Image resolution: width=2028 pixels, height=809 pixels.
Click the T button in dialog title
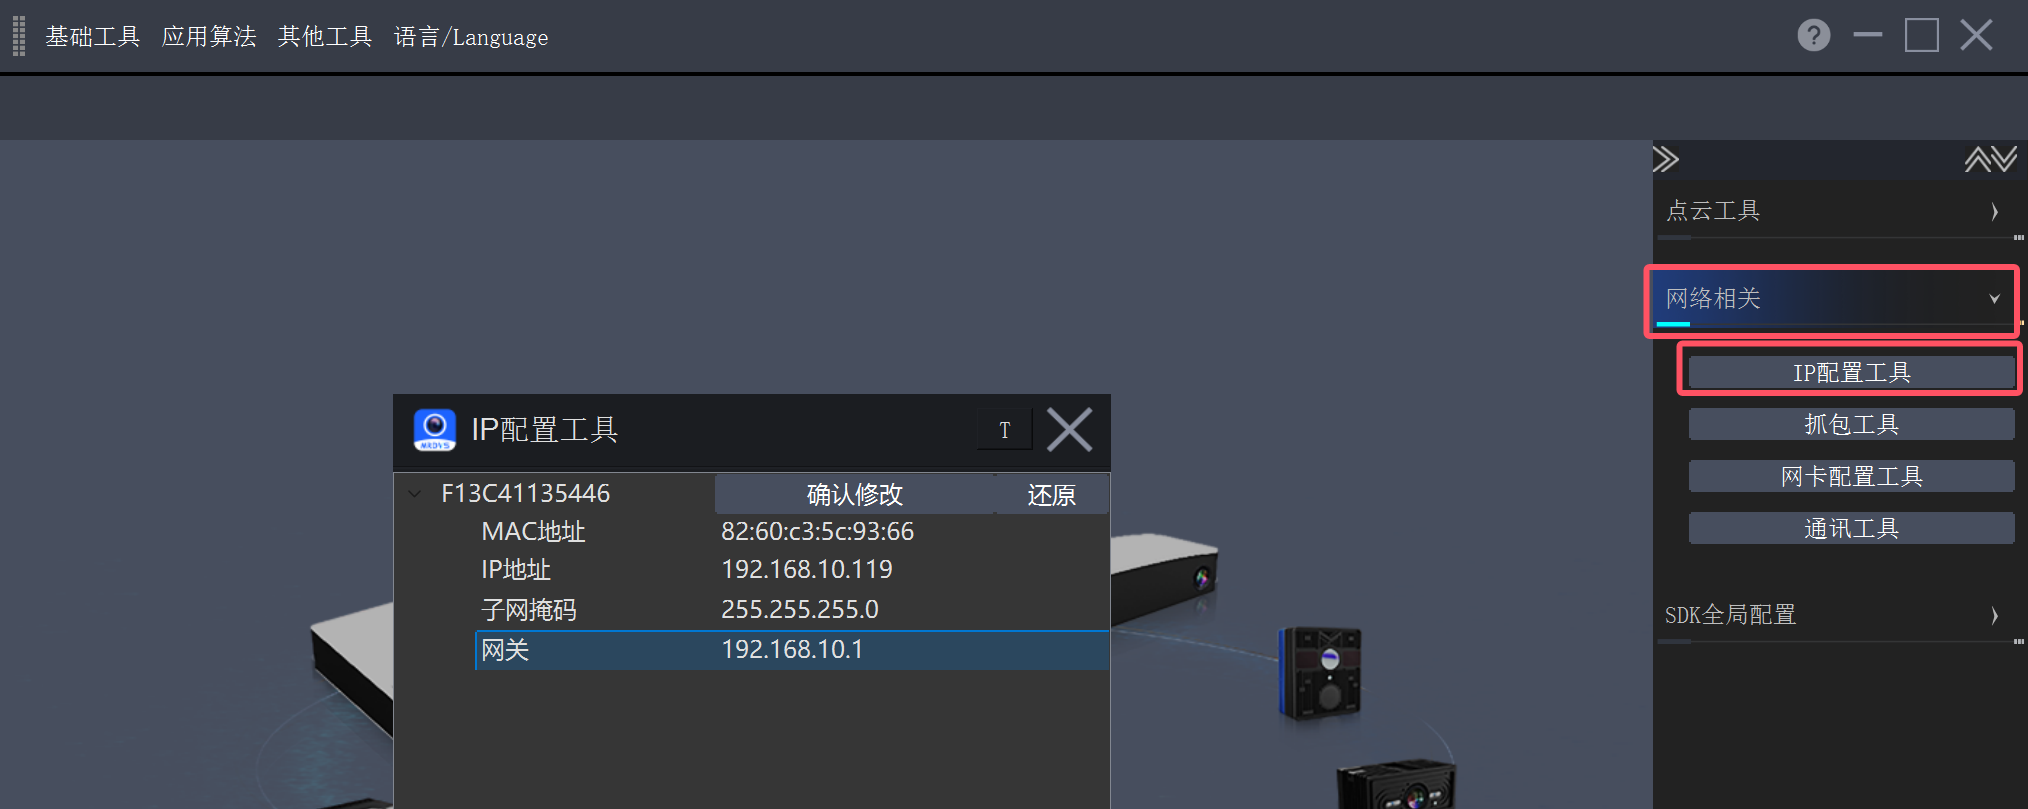click(x=1005, y=430)
